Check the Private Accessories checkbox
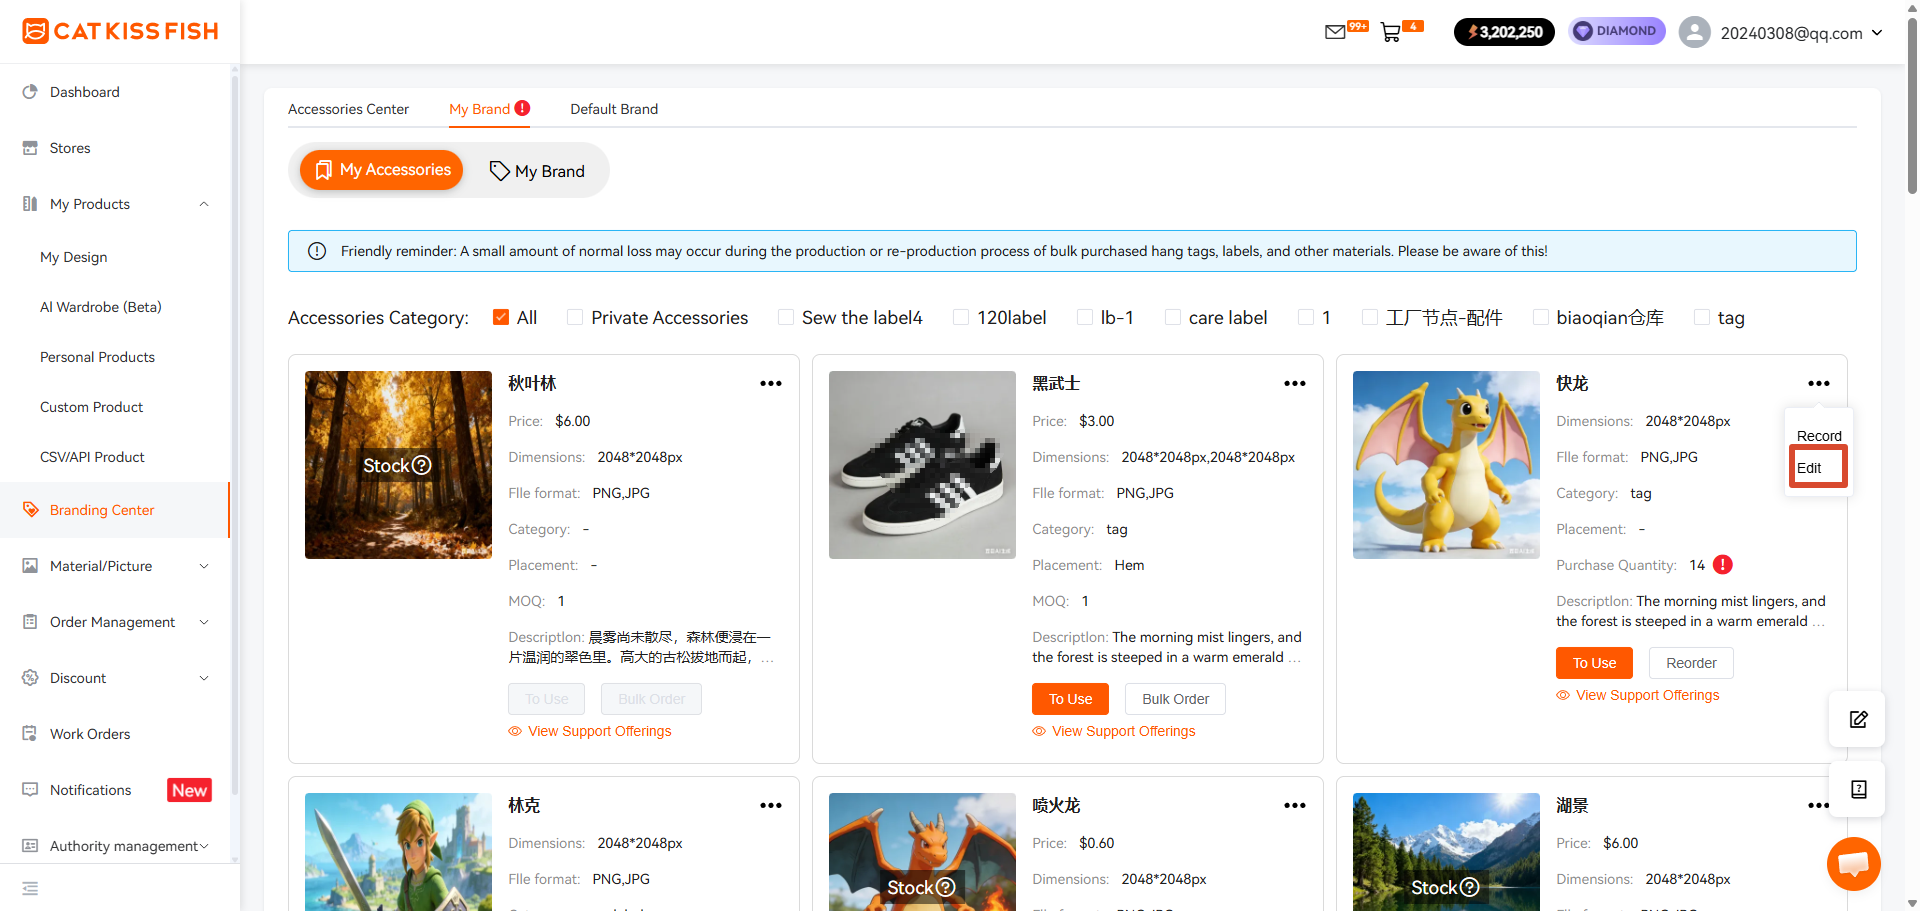 coord(575,317)
